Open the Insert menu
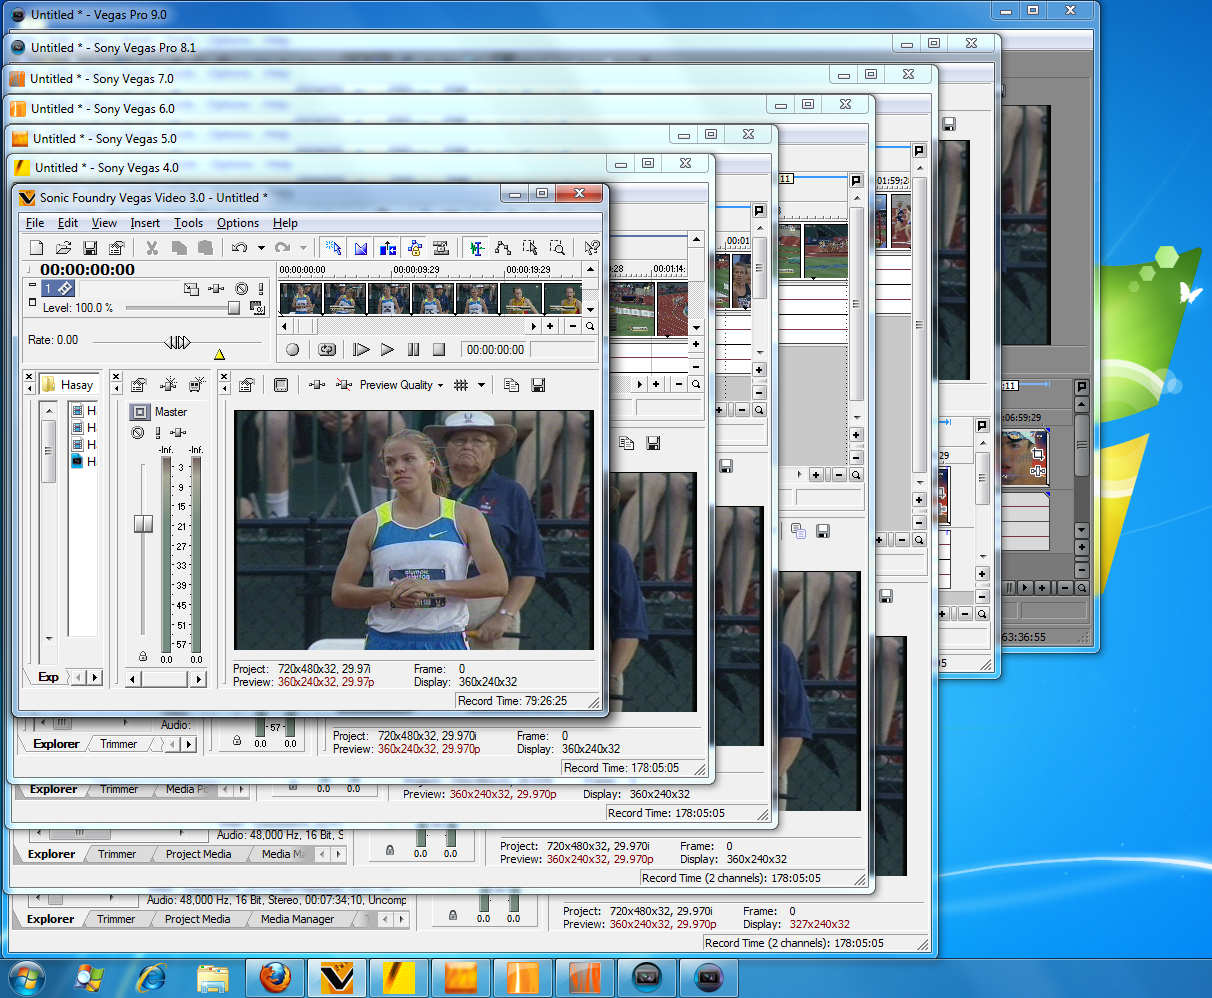Image resolution: width=1212 pixels, height=998 pixels. point(145,223)
